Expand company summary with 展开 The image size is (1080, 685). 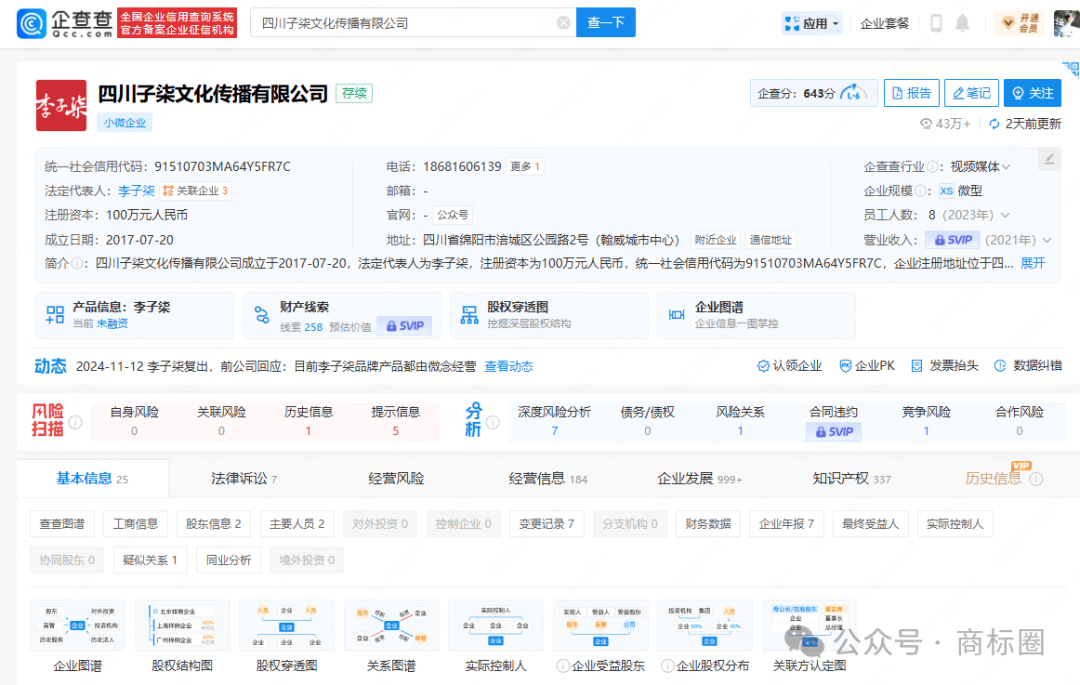[x=1032, y=263]
